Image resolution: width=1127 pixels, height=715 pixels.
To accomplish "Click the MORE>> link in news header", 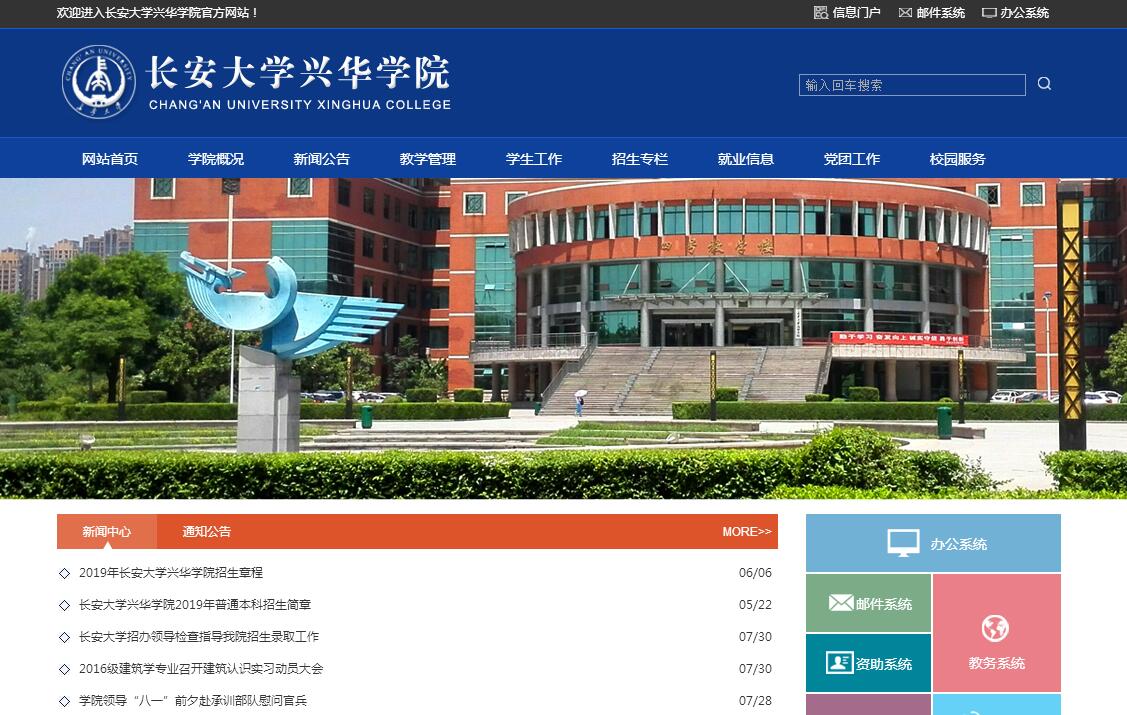I will click(x=747, y=532).
